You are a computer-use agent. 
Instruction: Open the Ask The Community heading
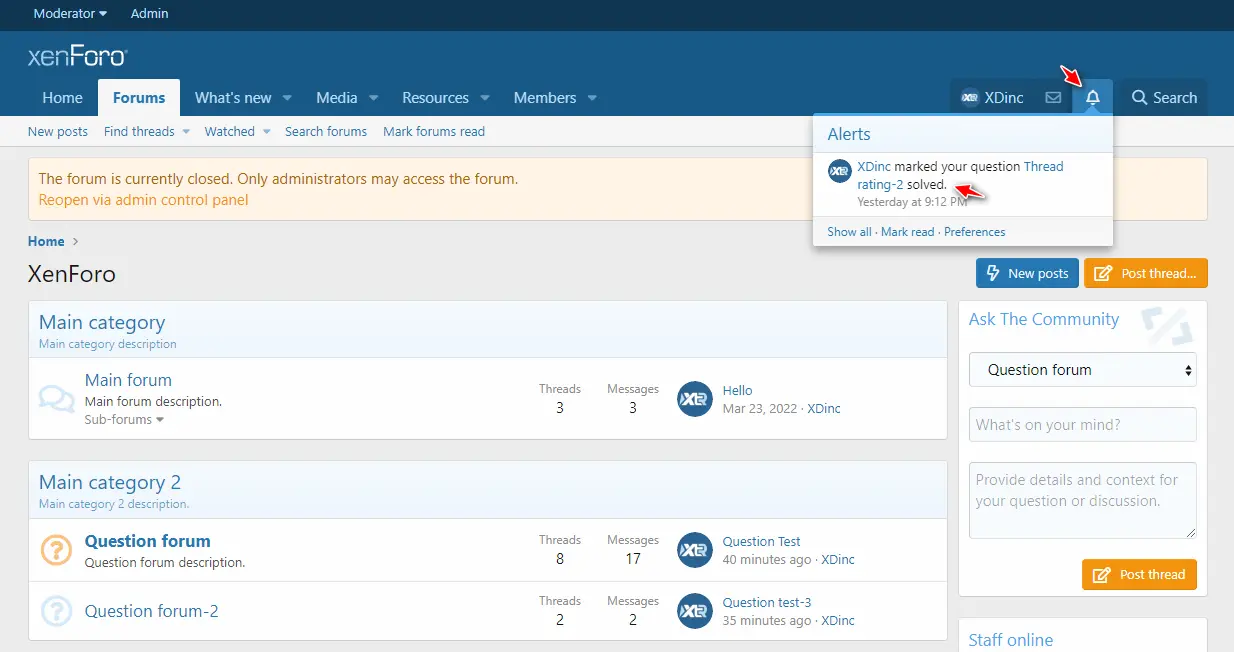click(1044, 319)
